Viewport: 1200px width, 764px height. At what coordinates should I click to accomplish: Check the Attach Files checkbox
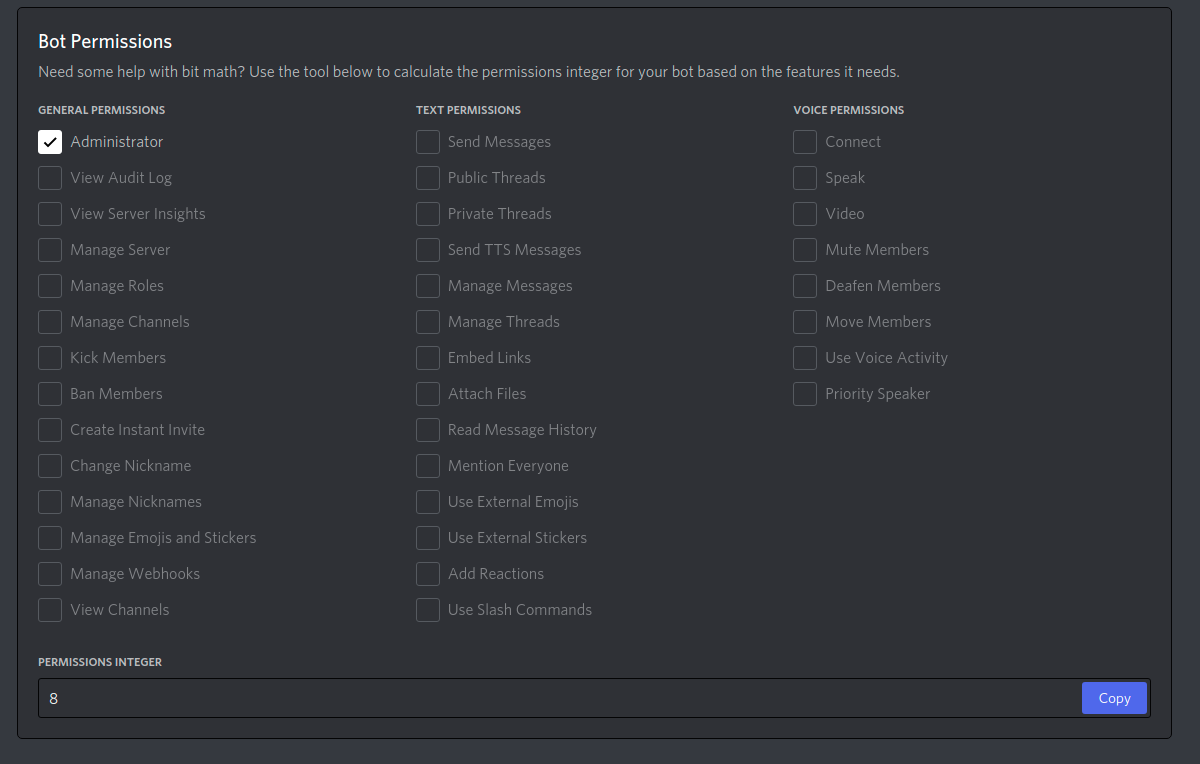click(428, 394)
